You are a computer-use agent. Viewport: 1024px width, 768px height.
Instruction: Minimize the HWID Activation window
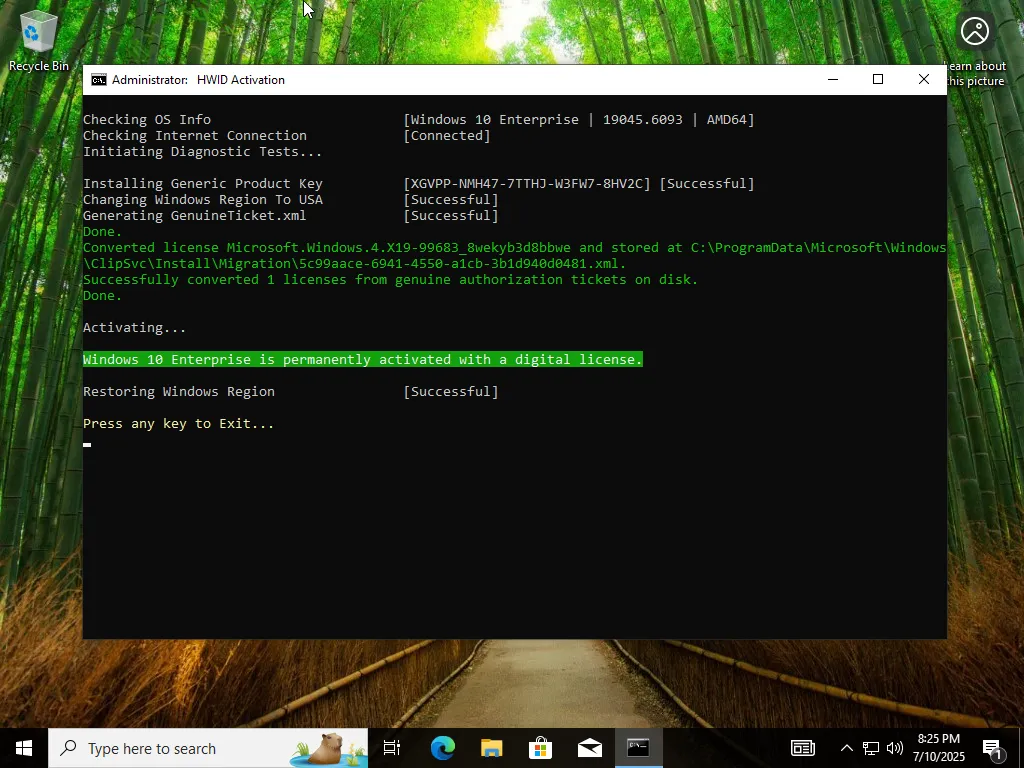pos(833,80)
